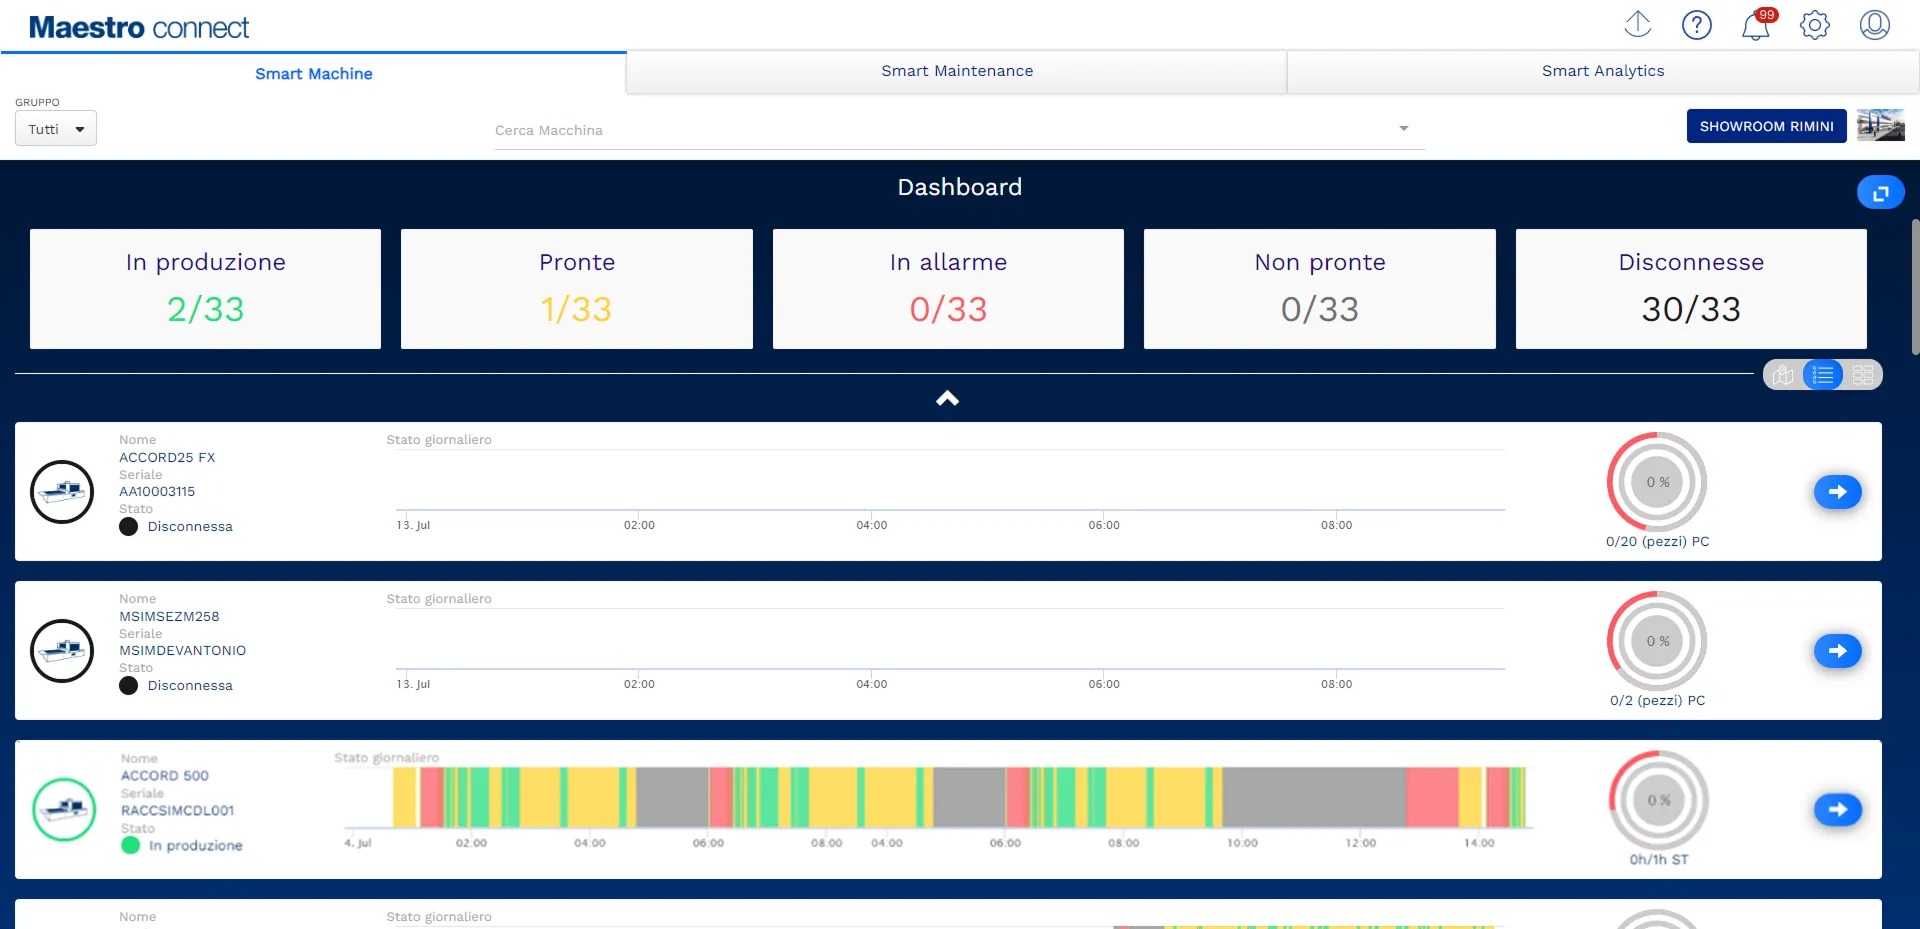Click the ACCORD25 FX 0% progress gauge

coord(1657,482)
